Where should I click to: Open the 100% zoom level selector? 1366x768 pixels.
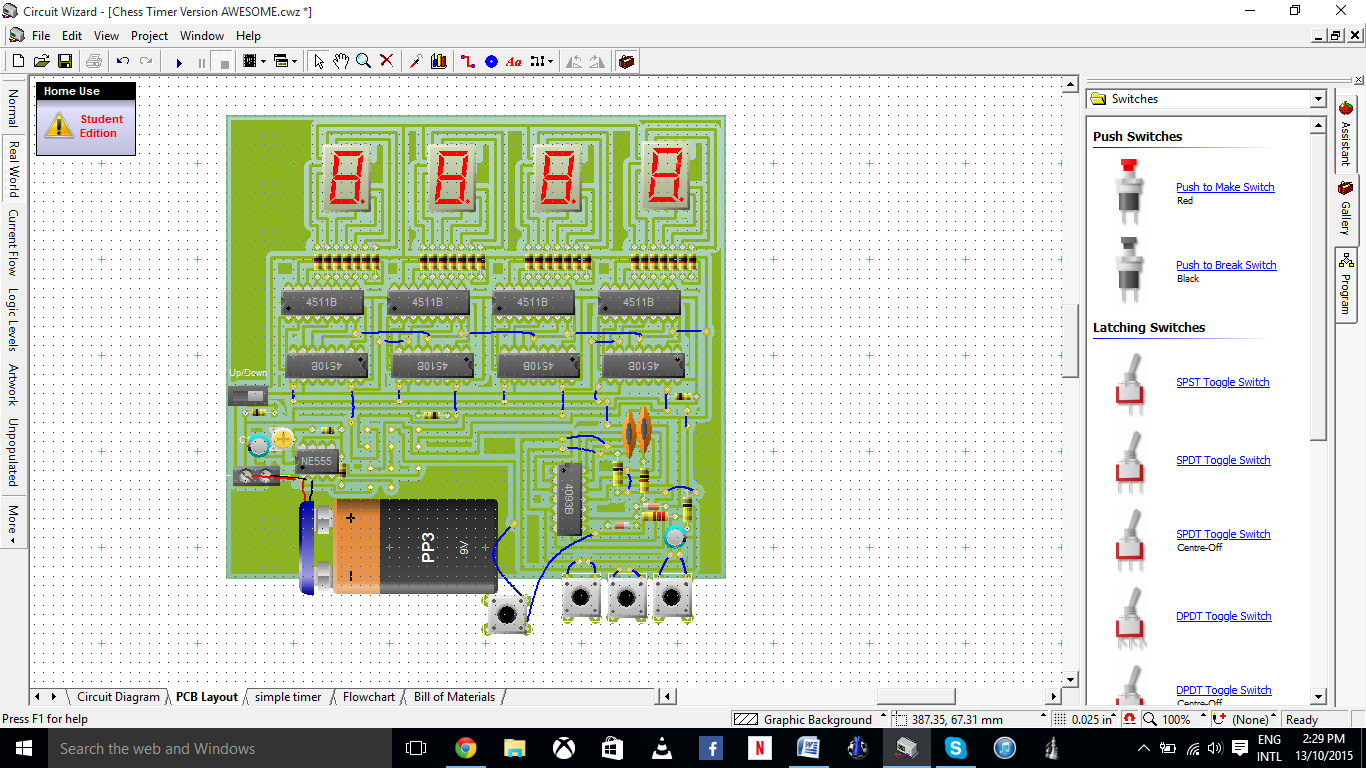point(1176,719)
